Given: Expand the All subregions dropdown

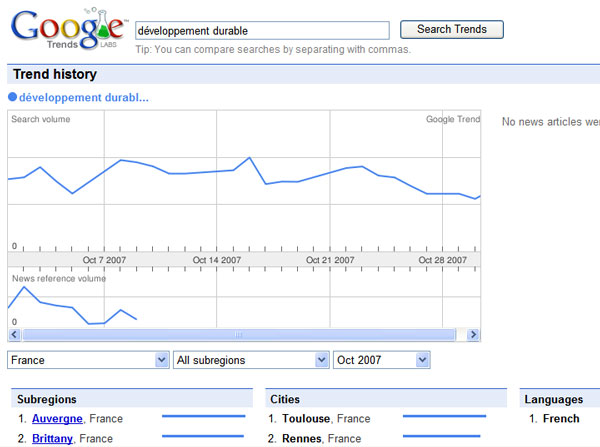Looking at the screenshot, I should tap(251, 360).
